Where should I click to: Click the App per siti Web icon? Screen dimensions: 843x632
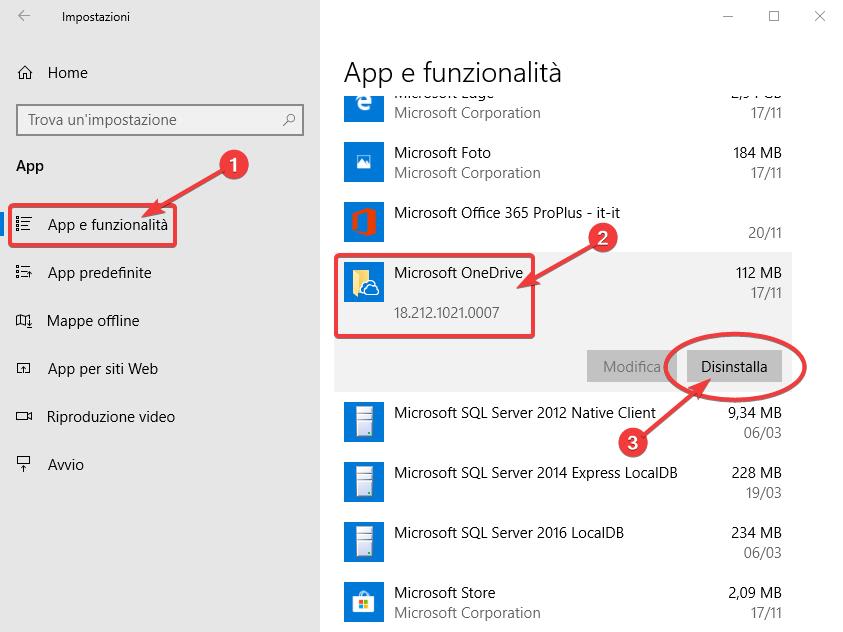[24, 369]
